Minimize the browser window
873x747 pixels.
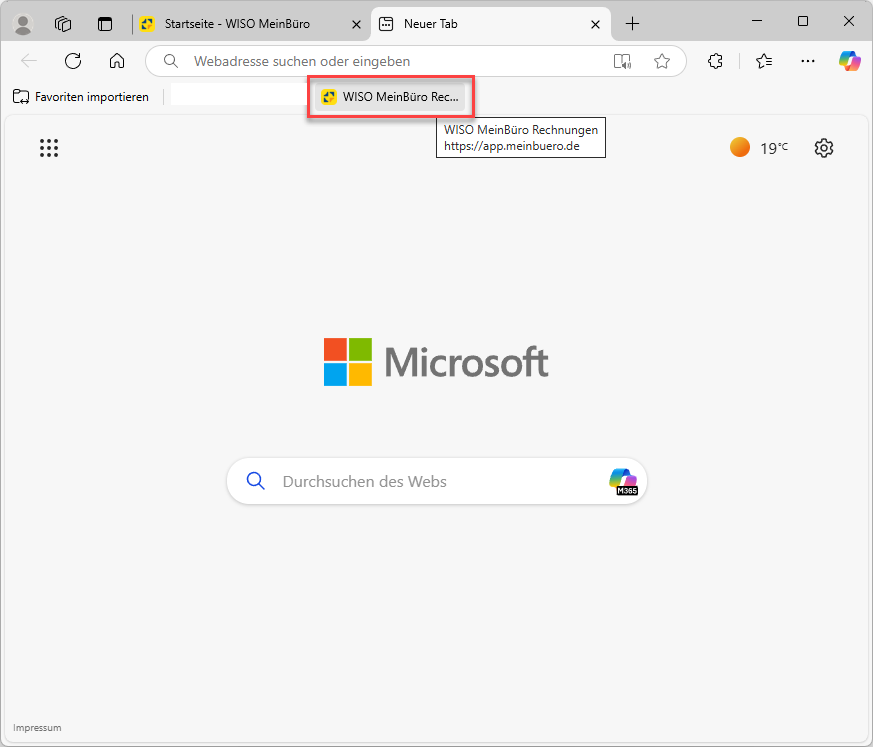(x=757, y=21)
